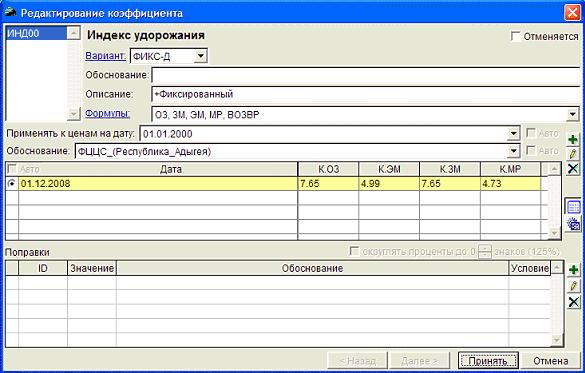The image size is (585, 373).
Task: Click the Далее > button
Action: (x=420, y=361)
